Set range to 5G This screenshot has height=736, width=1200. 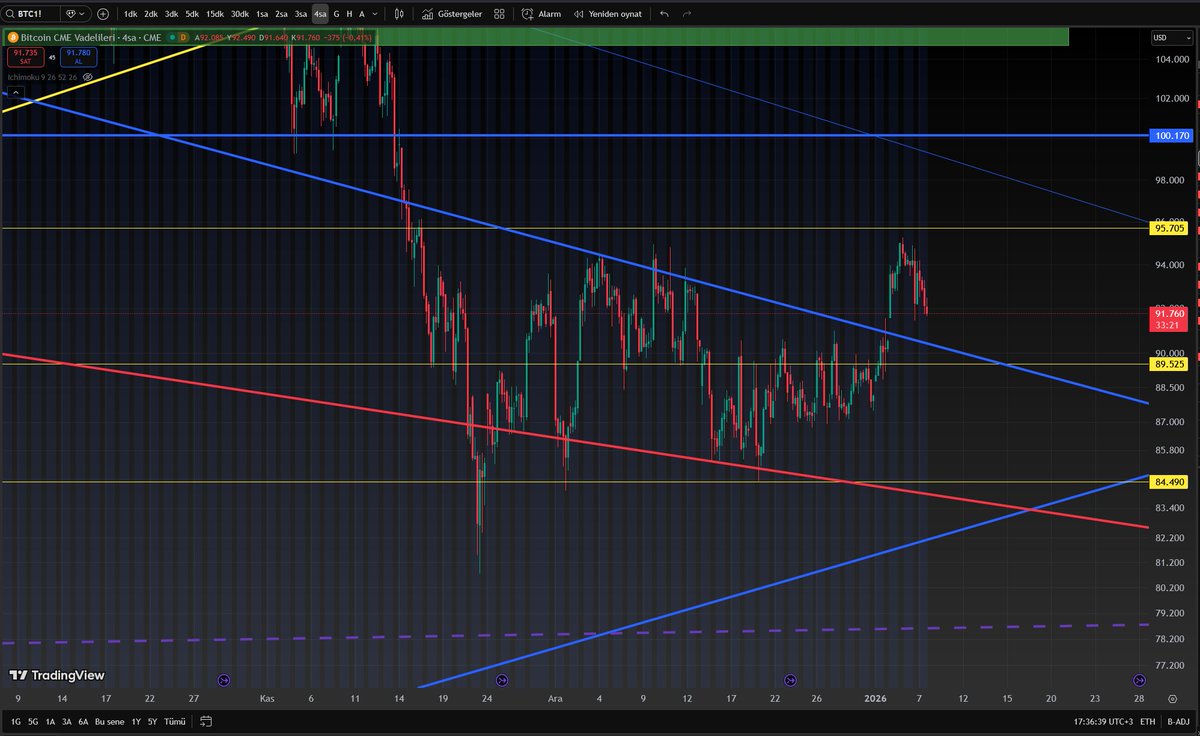[x=32, y=721]
